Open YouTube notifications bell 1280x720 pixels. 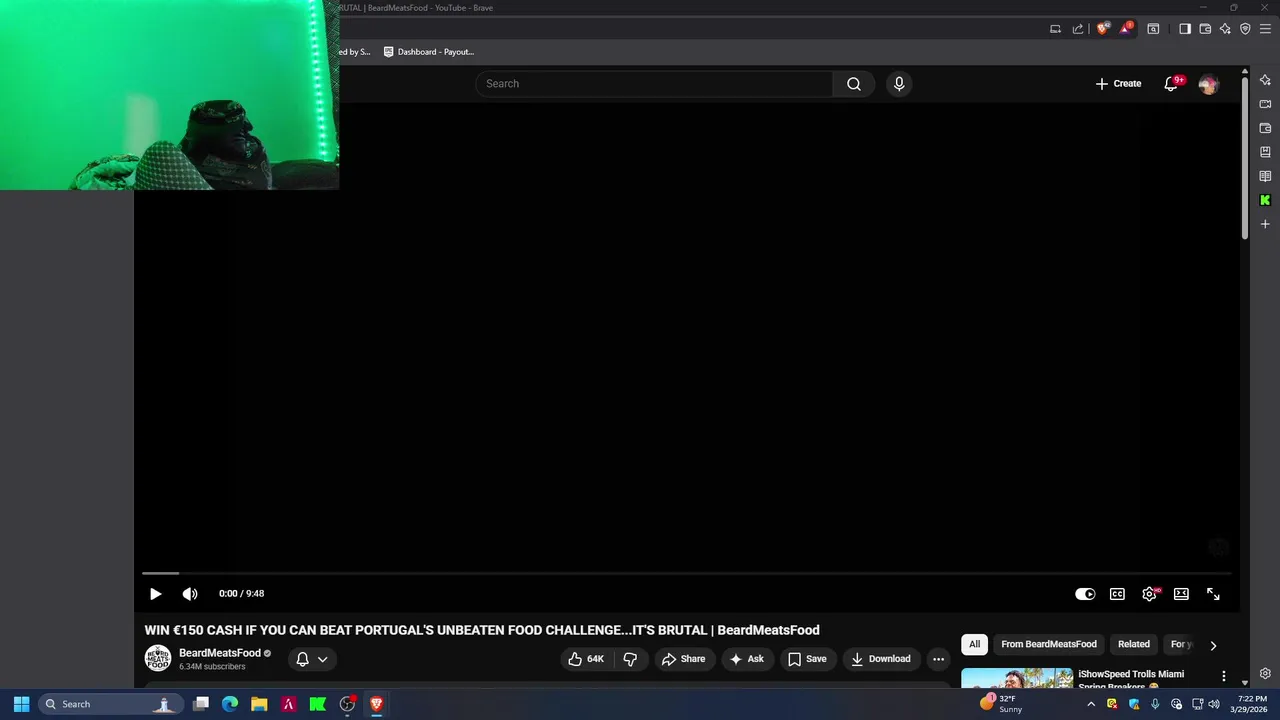coord(1171,84)
